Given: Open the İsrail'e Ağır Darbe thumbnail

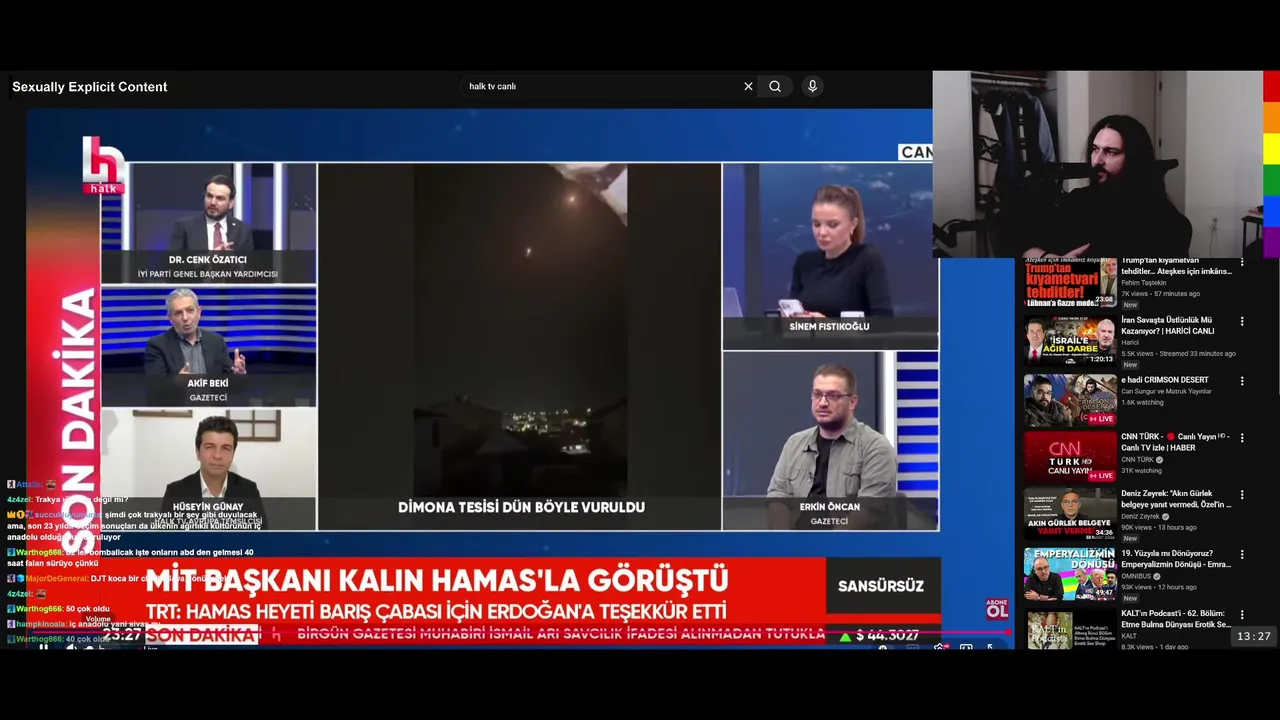Looking at the screenshot, I should pos(1069,341).
